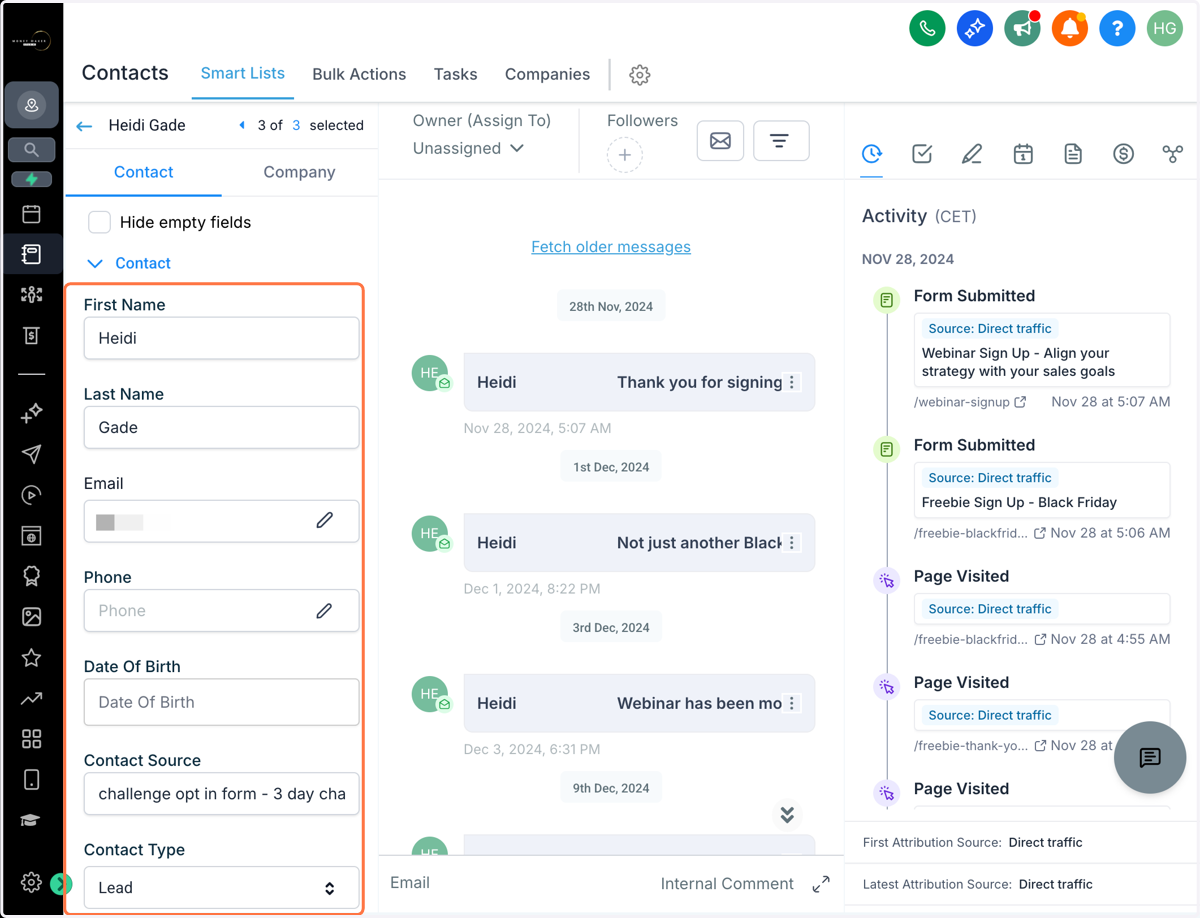
Task: Click the expand arrows icon in message composer
Action: point(821,884)
